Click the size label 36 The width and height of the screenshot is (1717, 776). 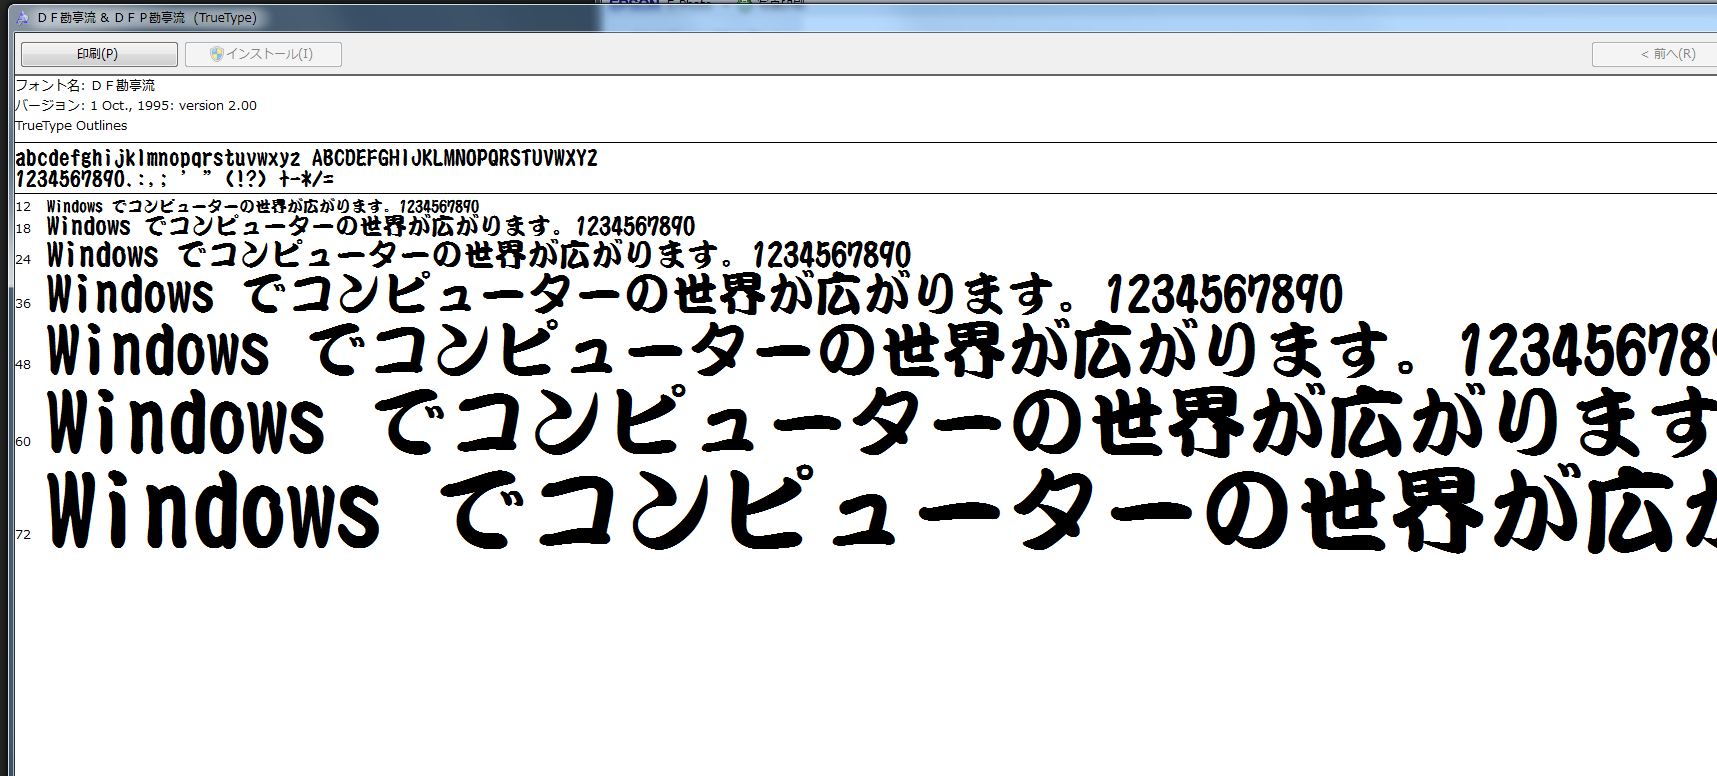pos(23,303)
